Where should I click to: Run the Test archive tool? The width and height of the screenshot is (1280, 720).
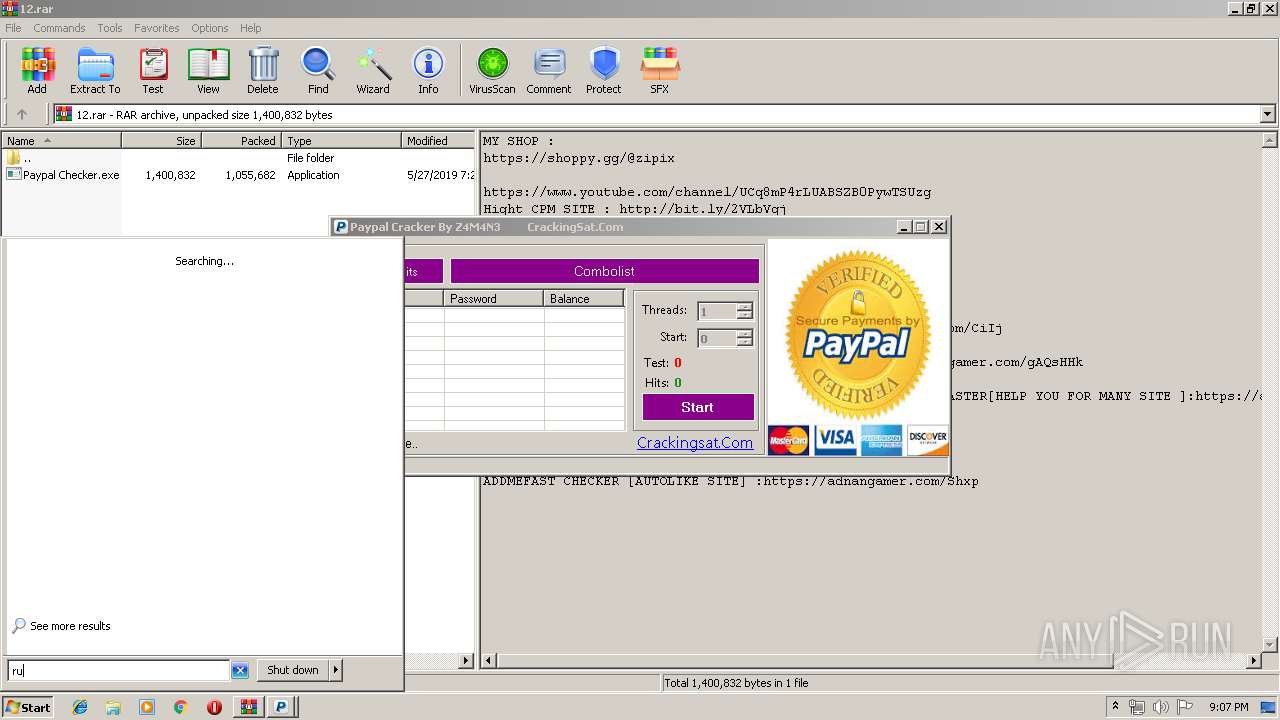click(x=153, y=71)
